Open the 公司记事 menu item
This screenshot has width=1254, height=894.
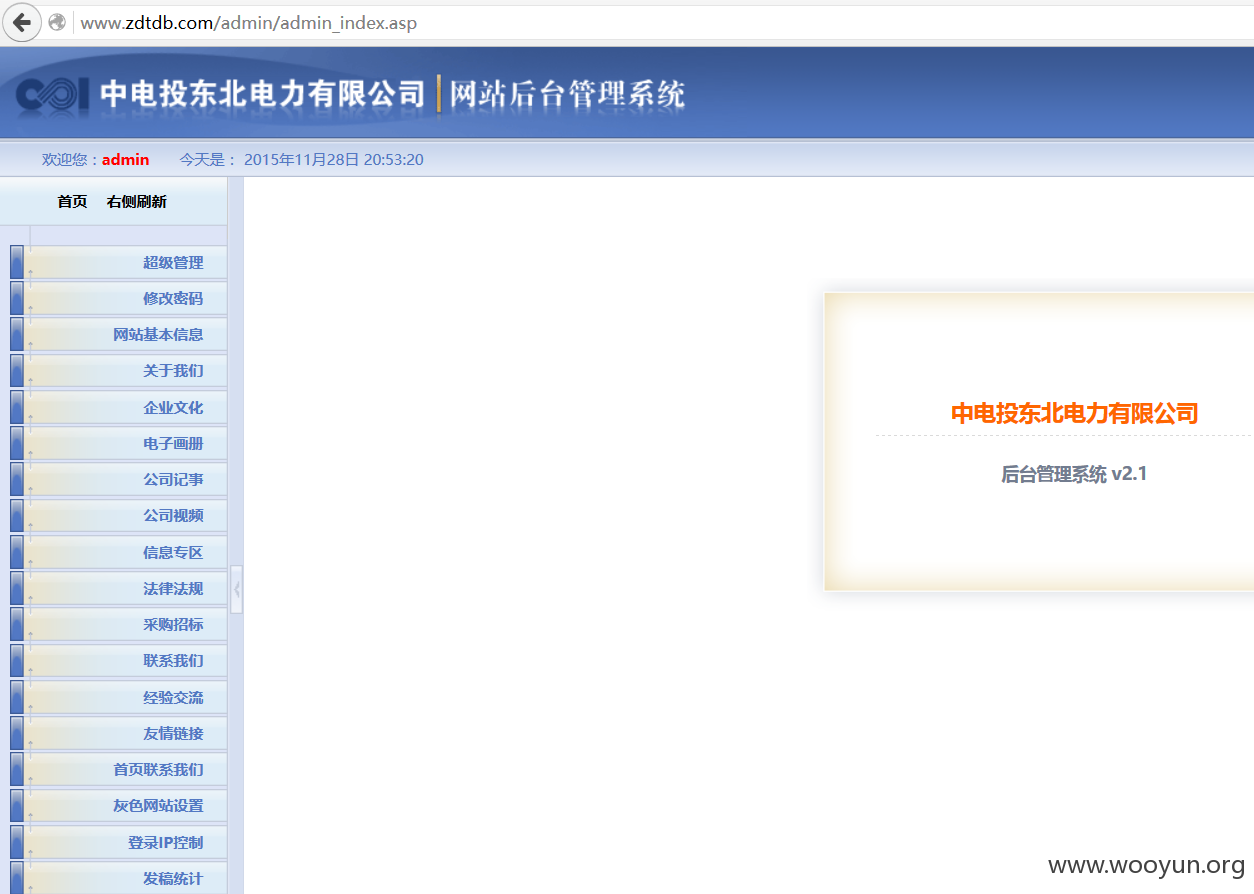click(173, 479)
